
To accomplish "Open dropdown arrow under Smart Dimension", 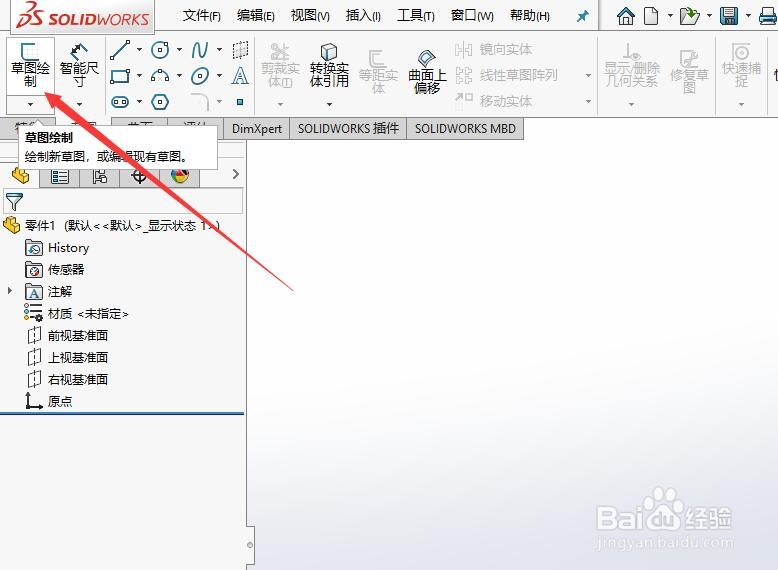I will click(x=79, y=104).
